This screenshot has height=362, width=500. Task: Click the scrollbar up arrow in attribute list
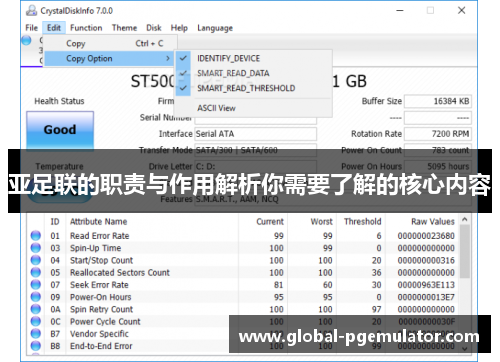click(x=465, y=220)
